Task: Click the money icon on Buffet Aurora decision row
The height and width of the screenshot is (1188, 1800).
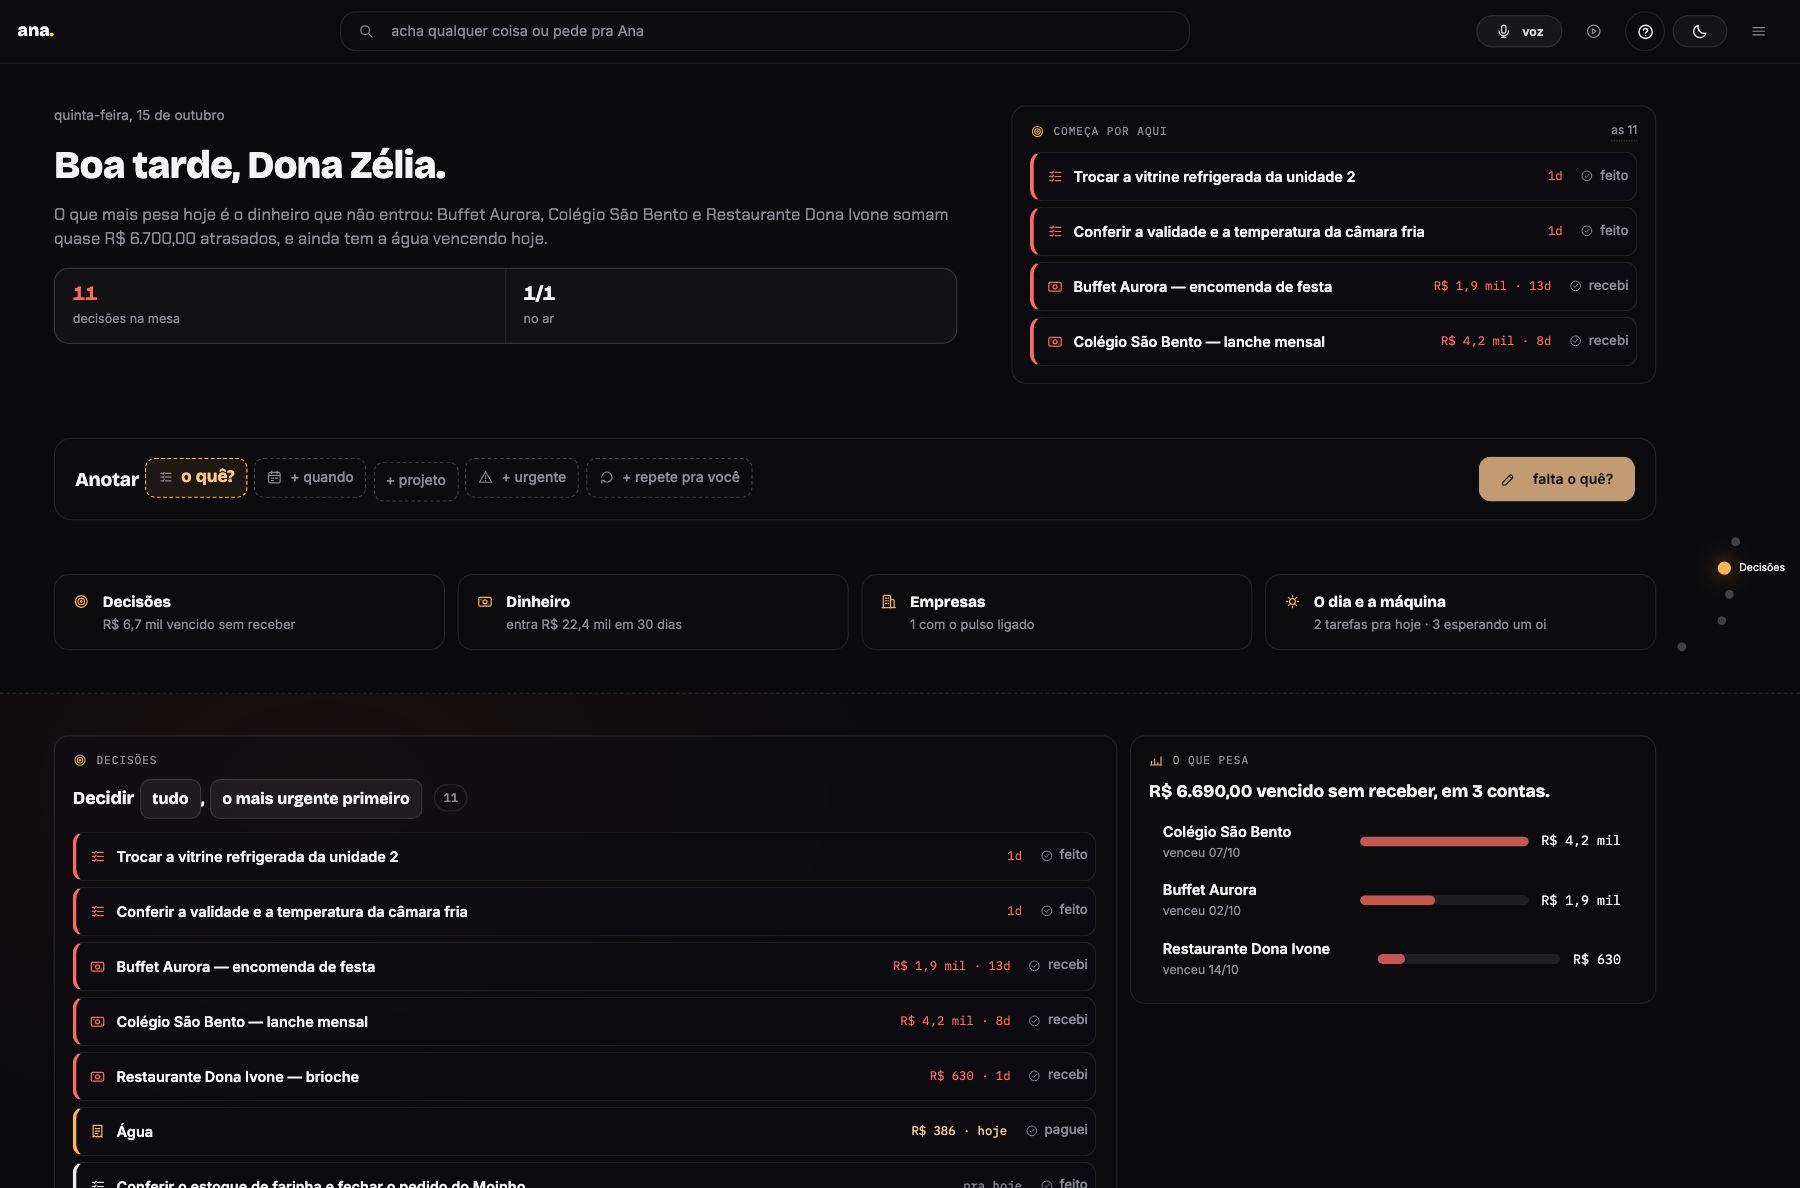Action: tap(98, 967)
